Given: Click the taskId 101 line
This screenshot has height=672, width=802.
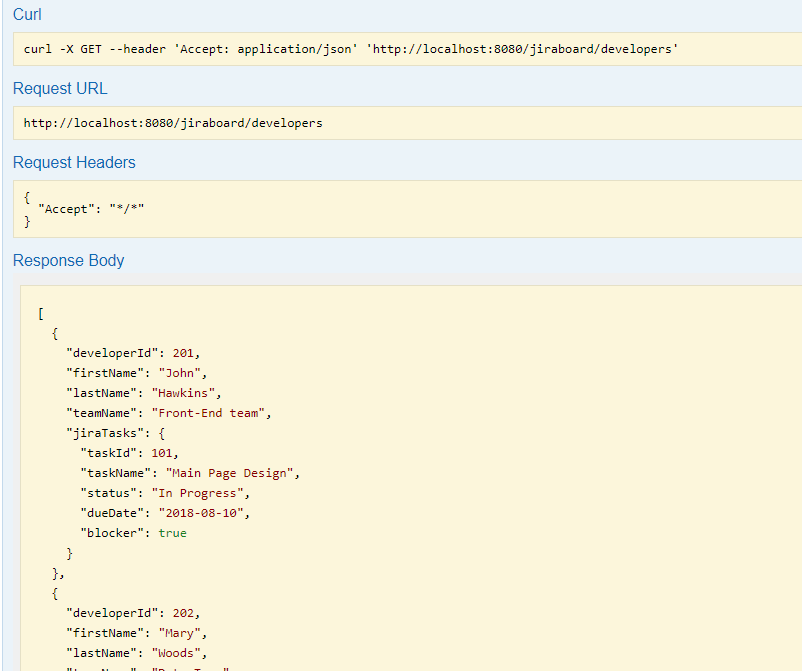Looking at the screenshot, I should (x=129, y=453).
